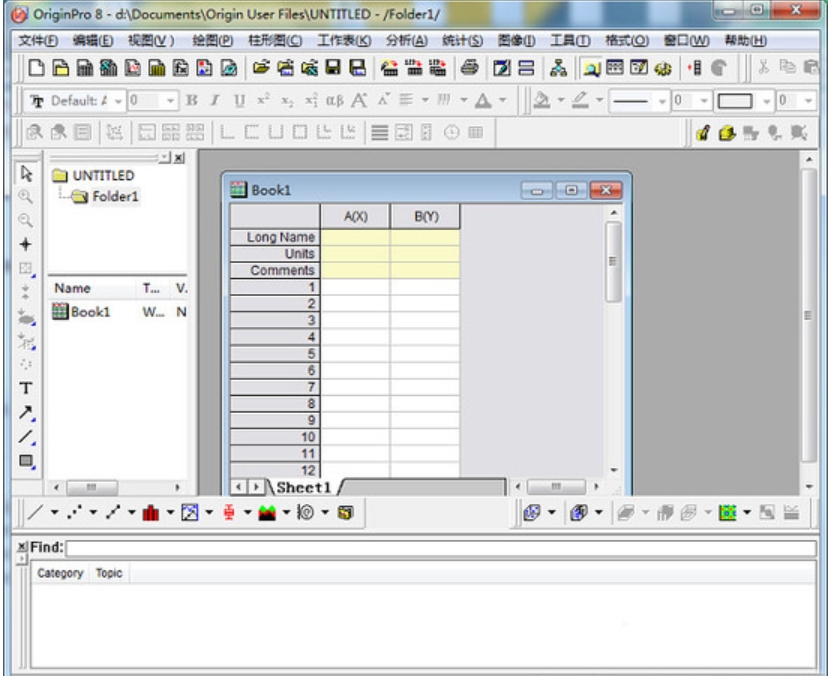The width and height of the screenshot is (828, 676).
Task: Click the scissors Cut icon
Action: coord(764,67)
